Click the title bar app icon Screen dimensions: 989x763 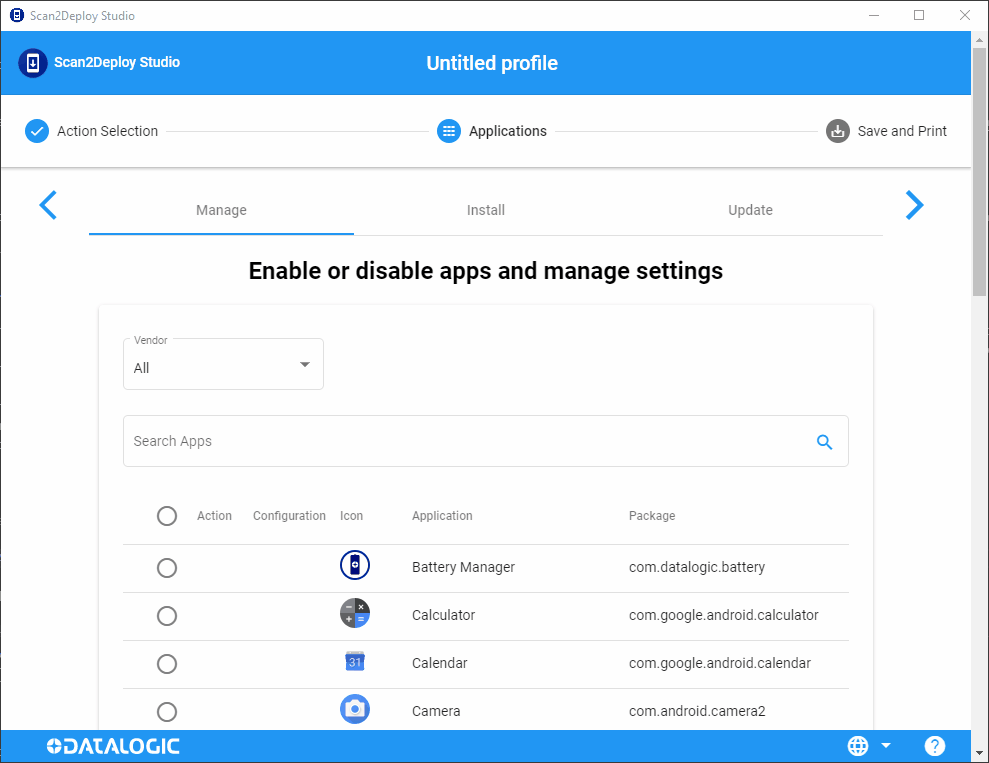[17, 15]
